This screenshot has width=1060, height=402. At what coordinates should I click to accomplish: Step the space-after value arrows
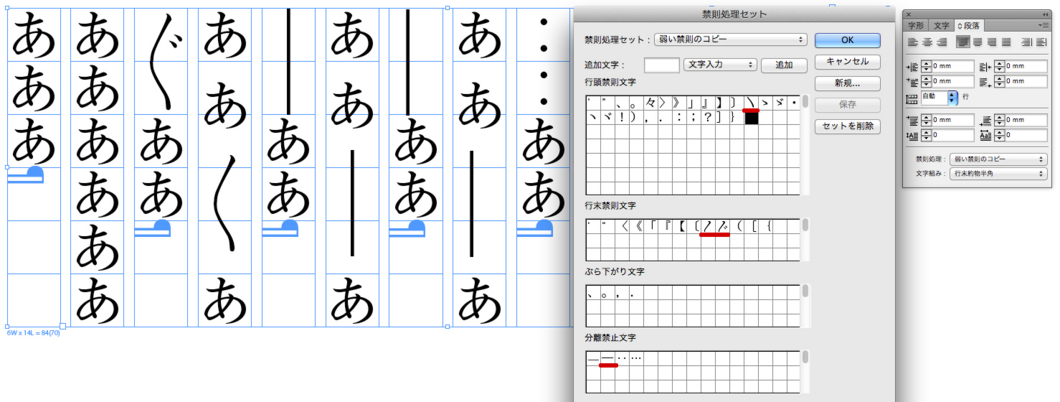pyautogui.click(x=999, y=120)
